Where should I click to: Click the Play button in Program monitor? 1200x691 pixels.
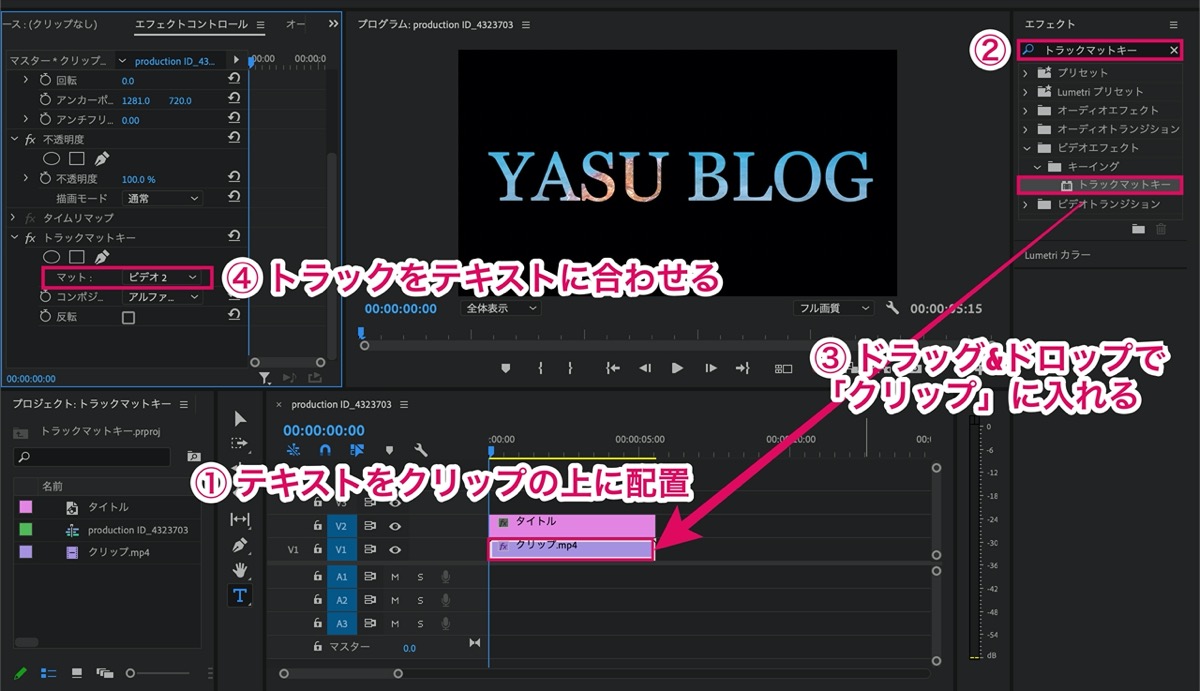(677, 368)
